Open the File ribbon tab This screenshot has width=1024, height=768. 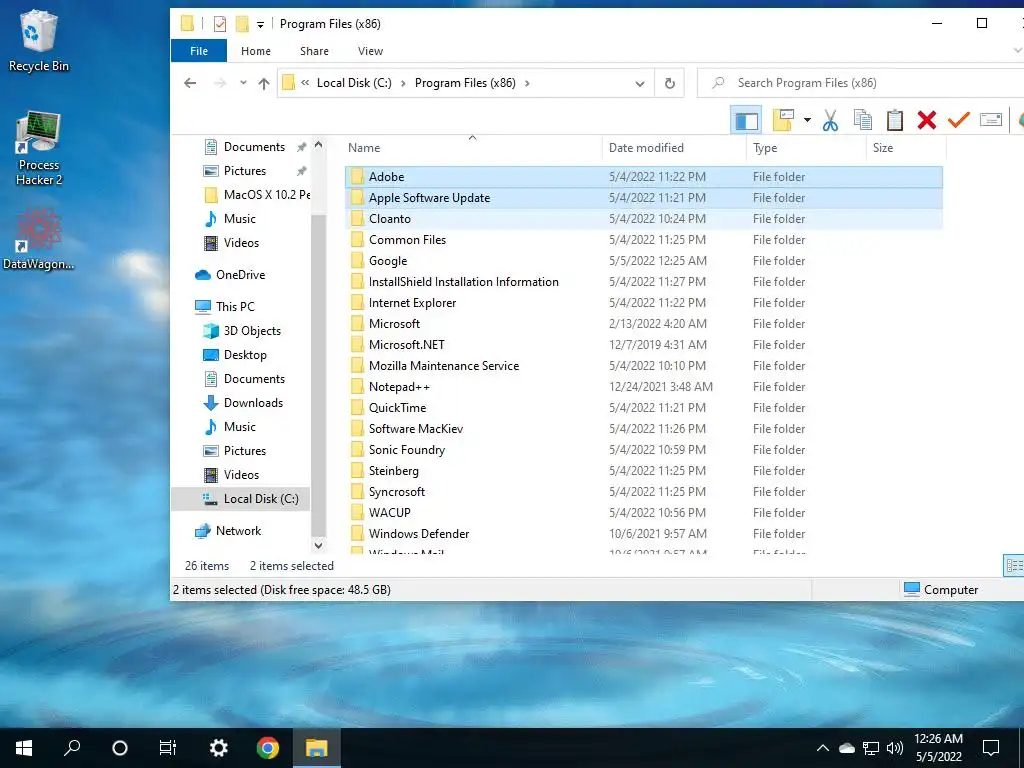pyautogui.click(x=199, y=51)
